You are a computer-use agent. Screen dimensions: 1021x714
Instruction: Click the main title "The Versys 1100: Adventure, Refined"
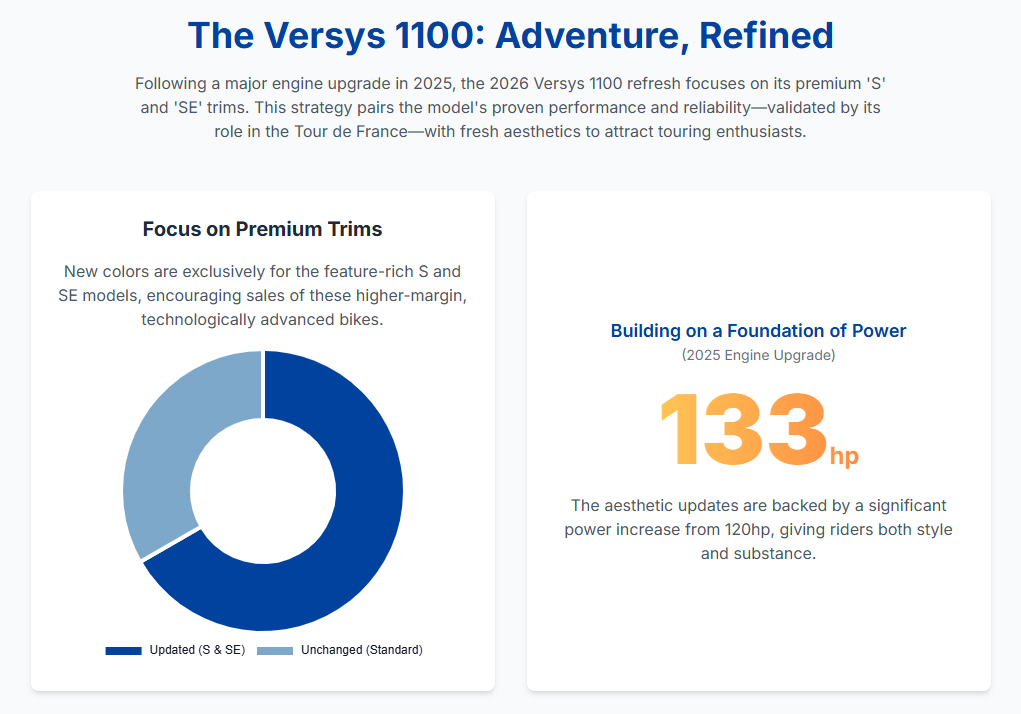pyautogui.click(x=510, y=35)
